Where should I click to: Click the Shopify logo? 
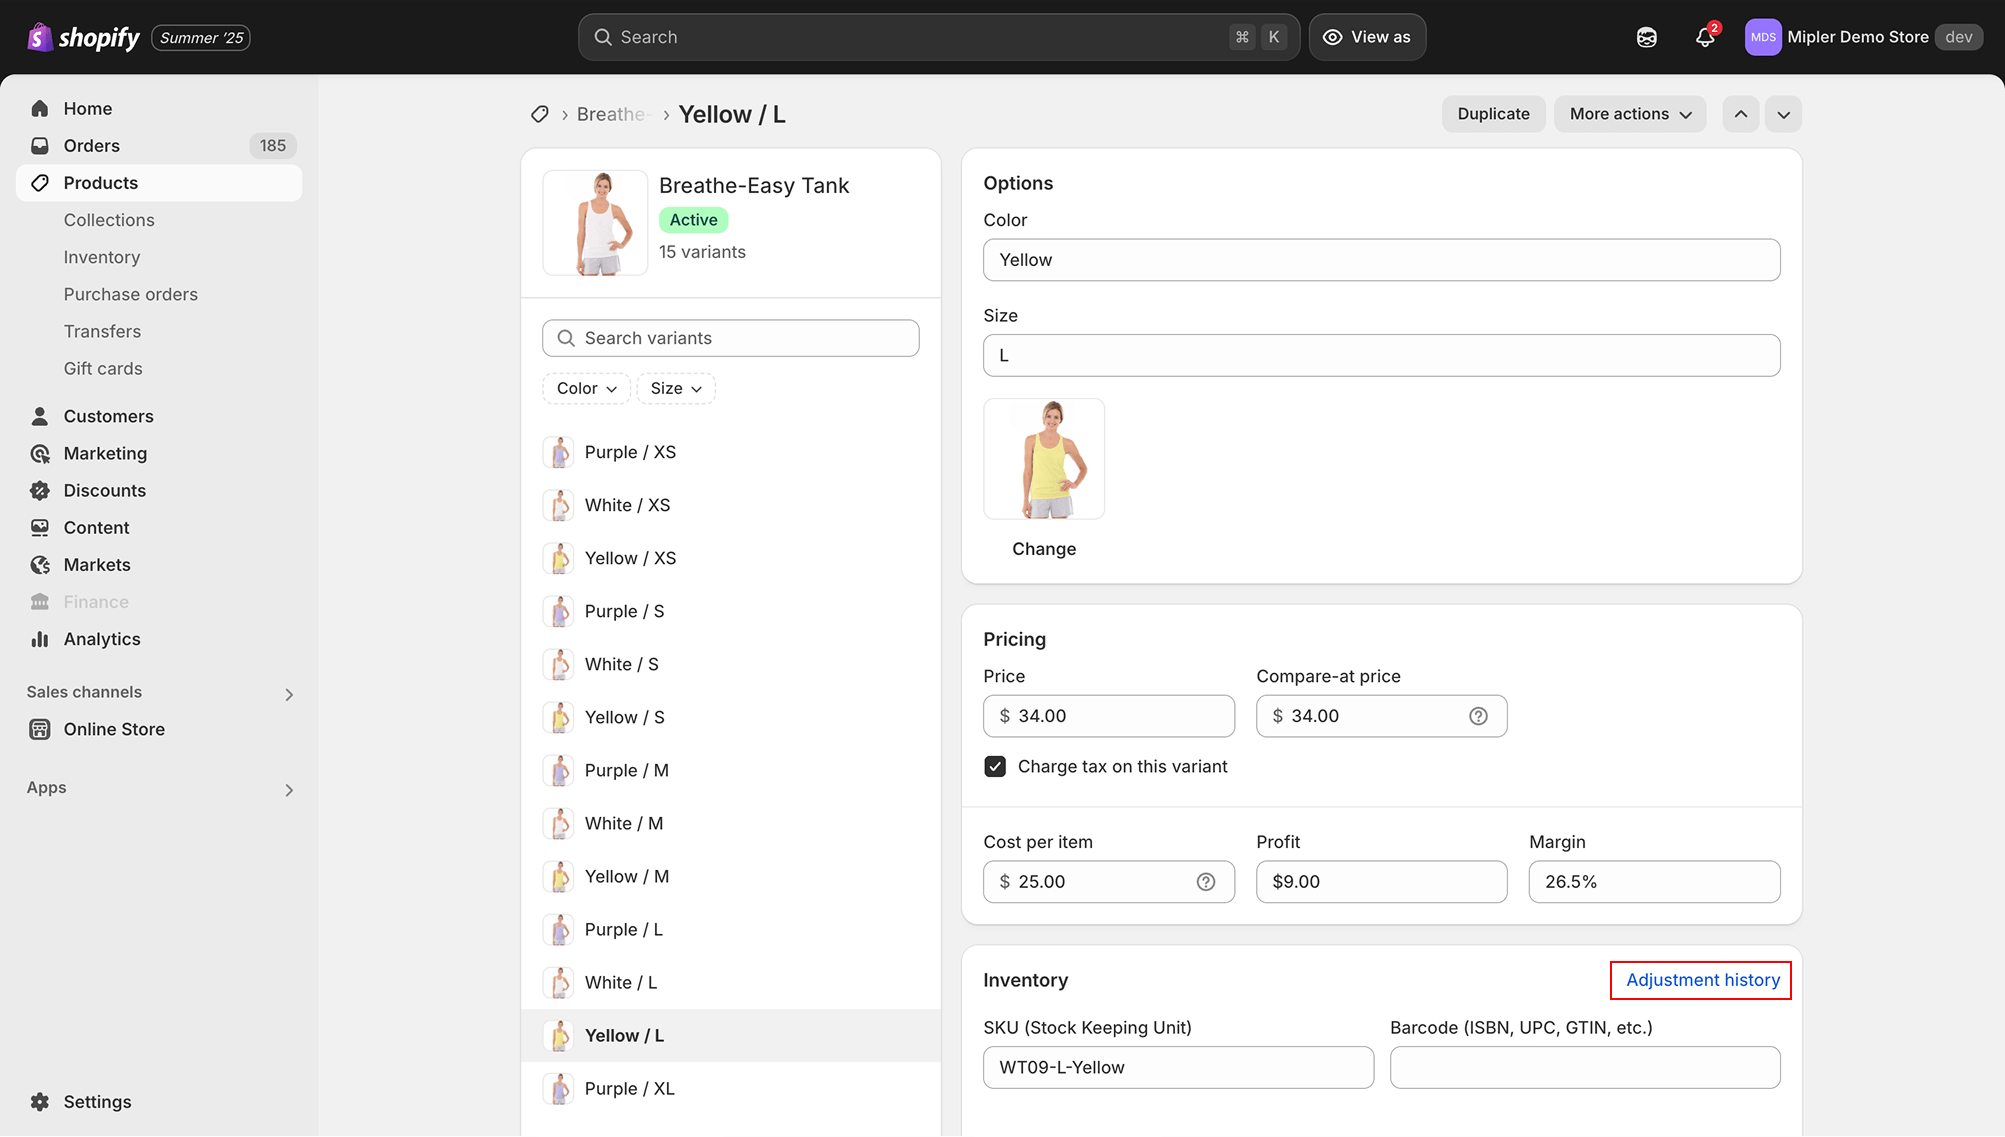84,38
